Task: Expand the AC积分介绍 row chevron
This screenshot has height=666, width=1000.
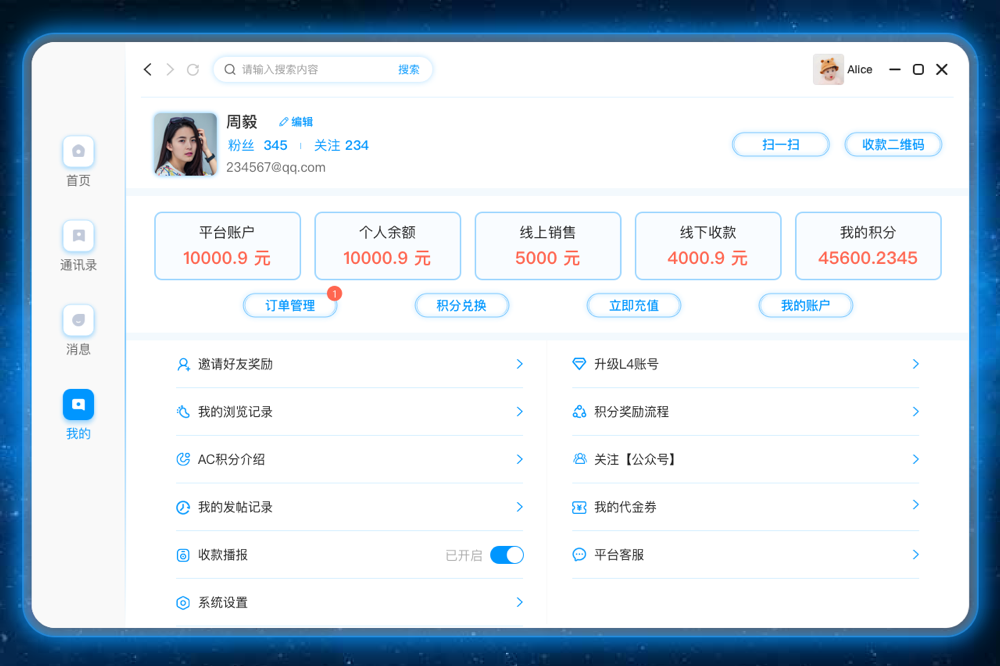Action: [520, 459]
